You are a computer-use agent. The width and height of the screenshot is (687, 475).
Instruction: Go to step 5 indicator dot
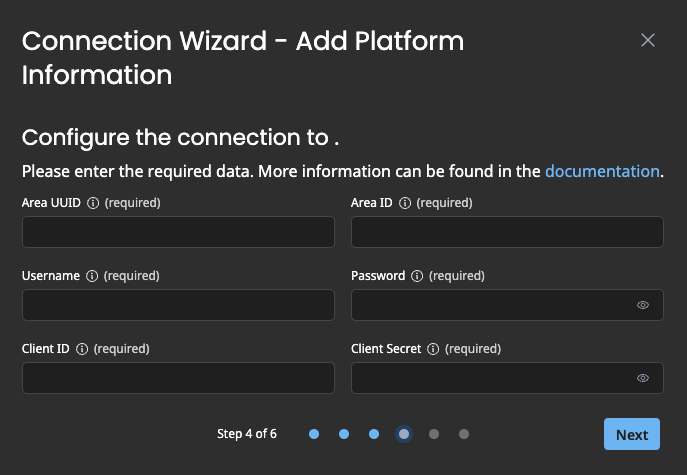pyautogui.click(x=434, y=434)
